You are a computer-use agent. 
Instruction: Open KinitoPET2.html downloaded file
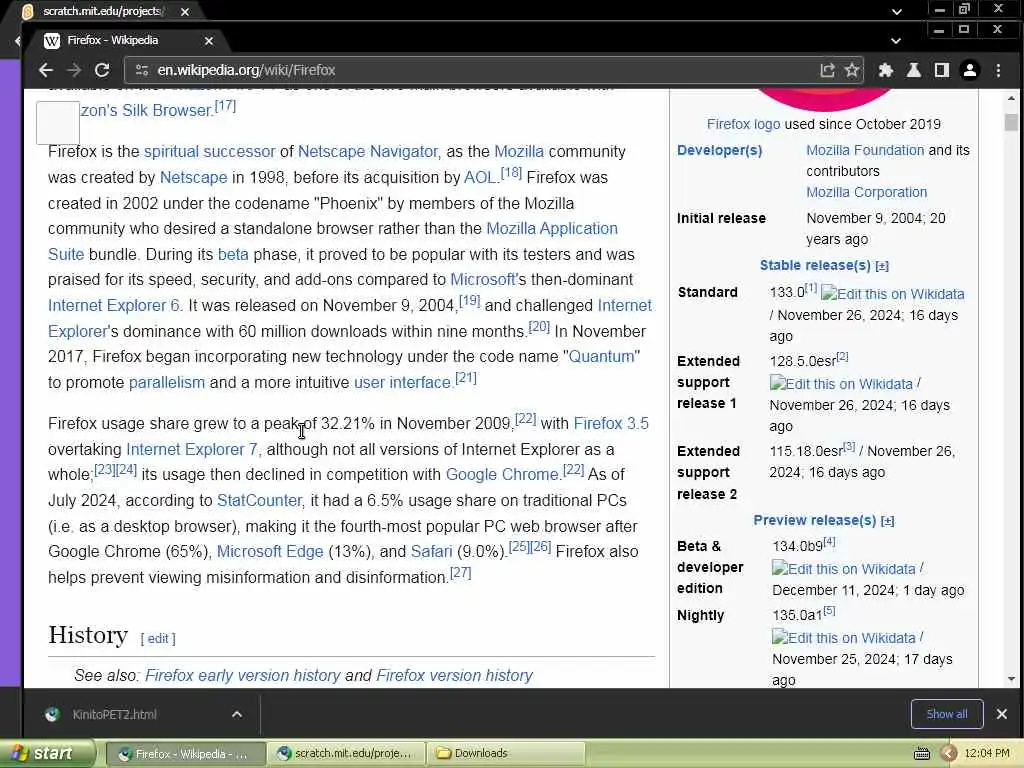tap(114, 714)
